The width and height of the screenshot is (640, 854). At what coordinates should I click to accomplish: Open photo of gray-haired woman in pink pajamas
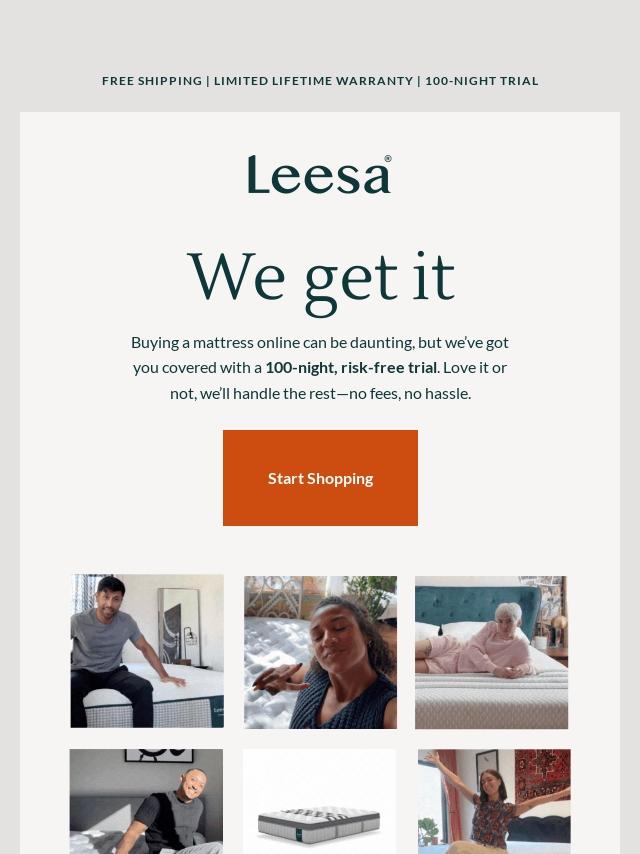point(491,652)
